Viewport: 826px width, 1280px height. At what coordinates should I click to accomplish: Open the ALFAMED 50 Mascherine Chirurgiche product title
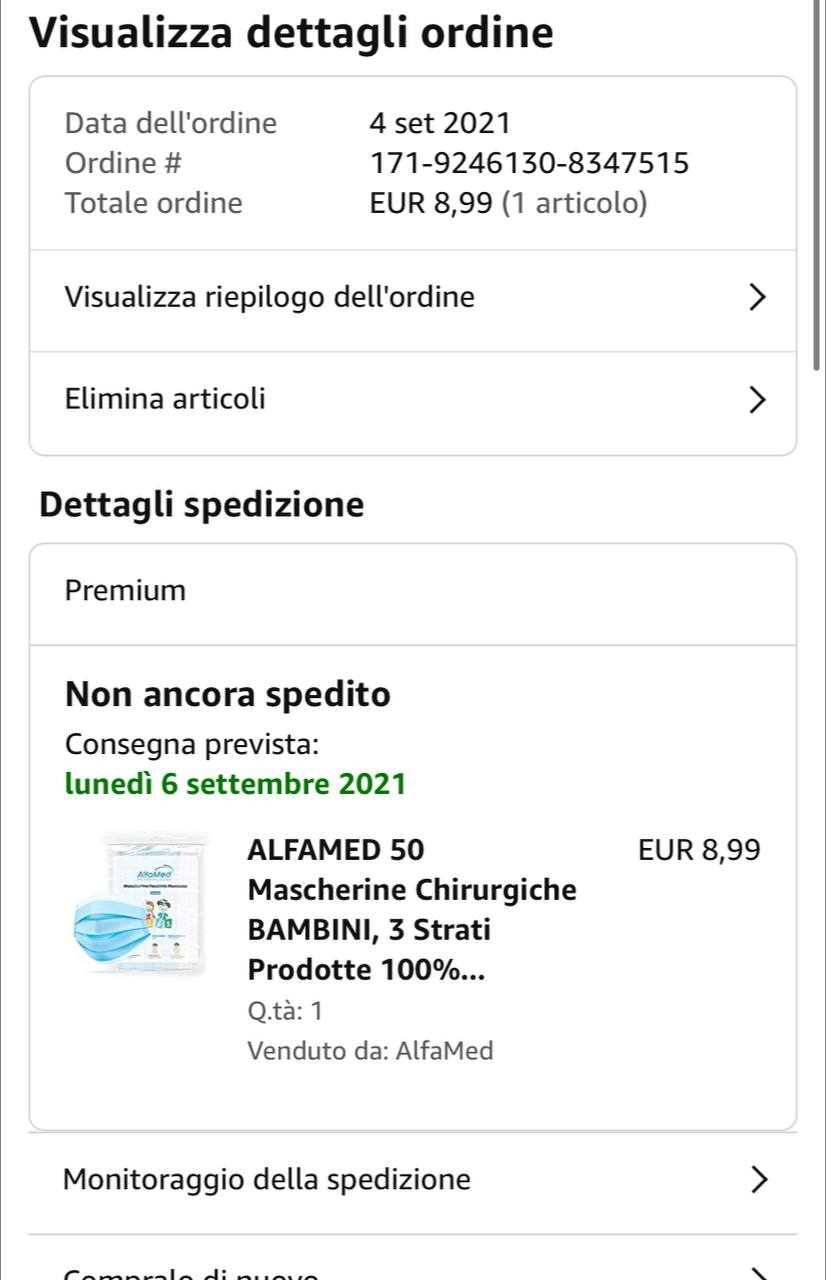(x=412, y=910)
